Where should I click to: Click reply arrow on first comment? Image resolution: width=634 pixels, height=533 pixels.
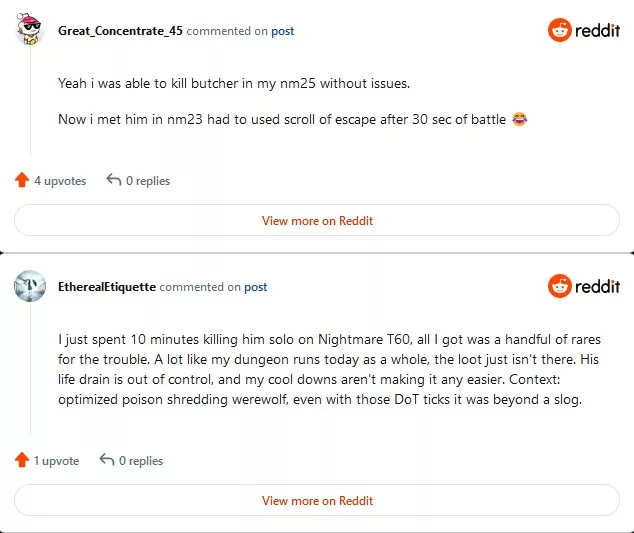tap(114, 180)
